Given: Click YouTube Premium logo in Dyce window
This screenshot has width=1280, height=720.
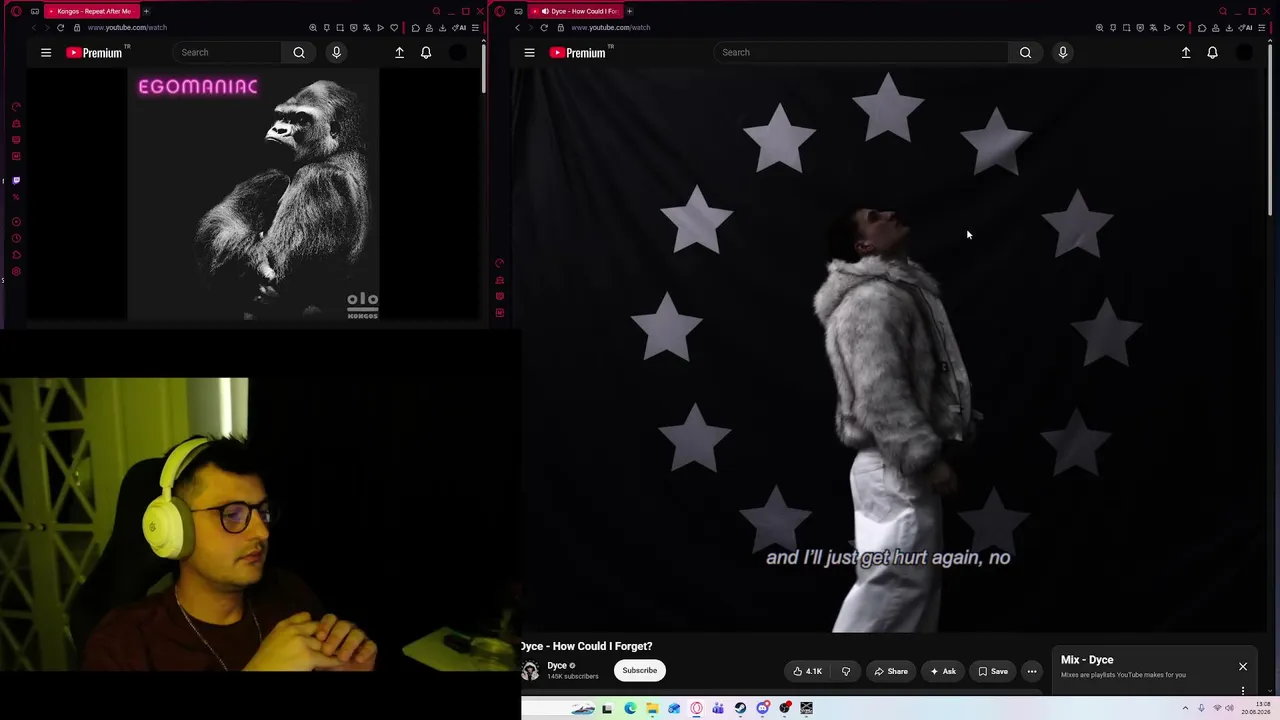Looking at the screenshot, I should point(578,52).
